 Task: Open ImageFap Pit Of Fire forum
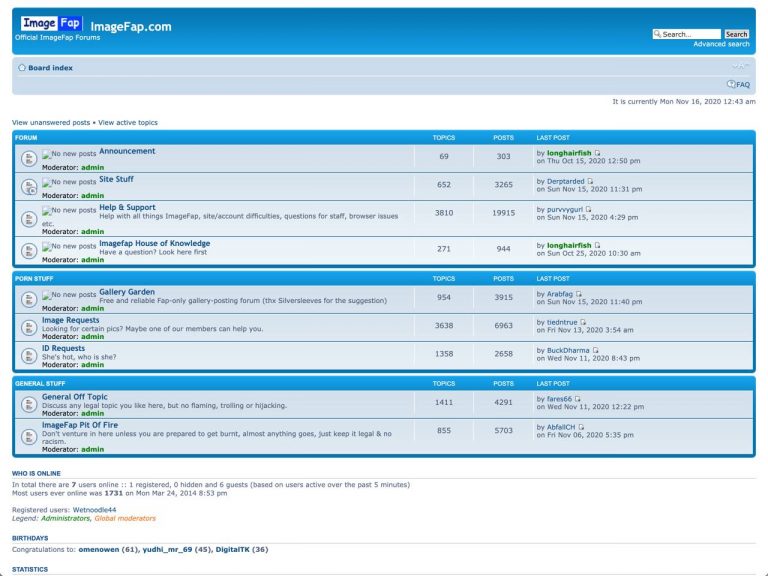click(x=80, y=425)
